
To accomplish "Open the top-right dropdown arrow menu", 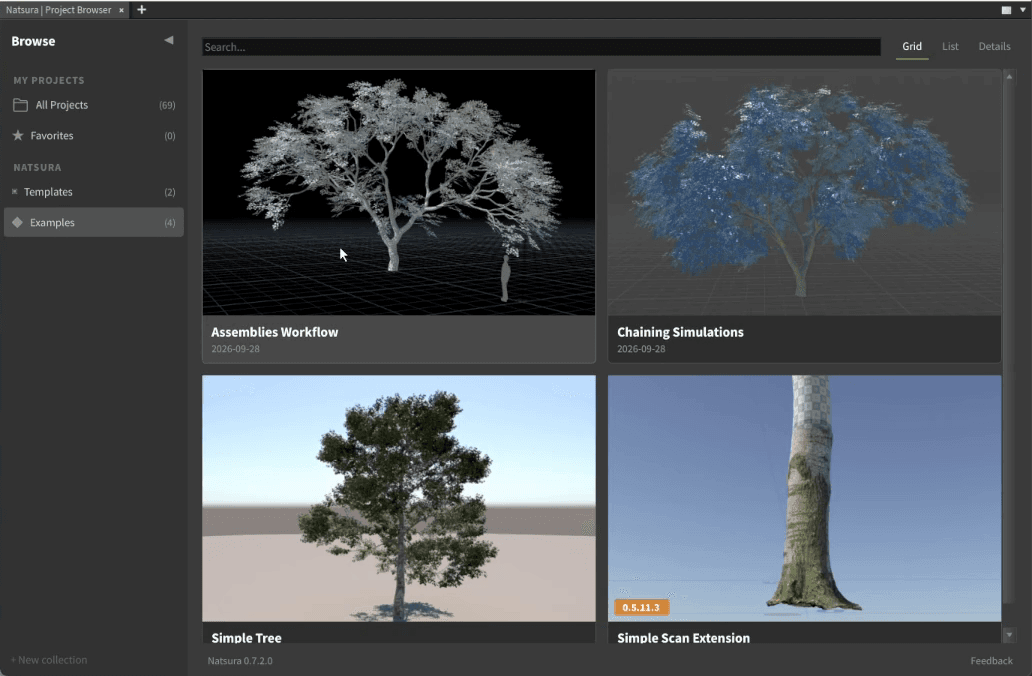I will 1023,10.
